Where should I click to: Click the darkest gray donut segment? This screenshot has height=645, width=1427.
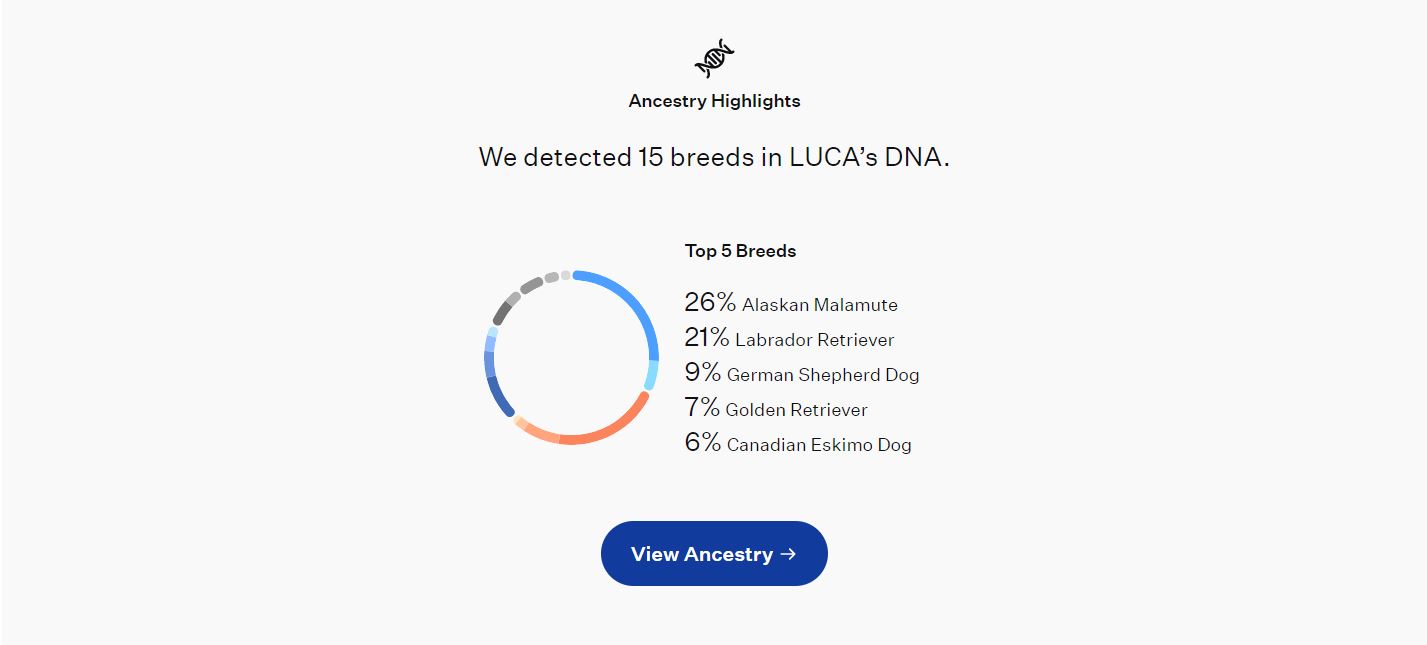(x=501, y=314)
